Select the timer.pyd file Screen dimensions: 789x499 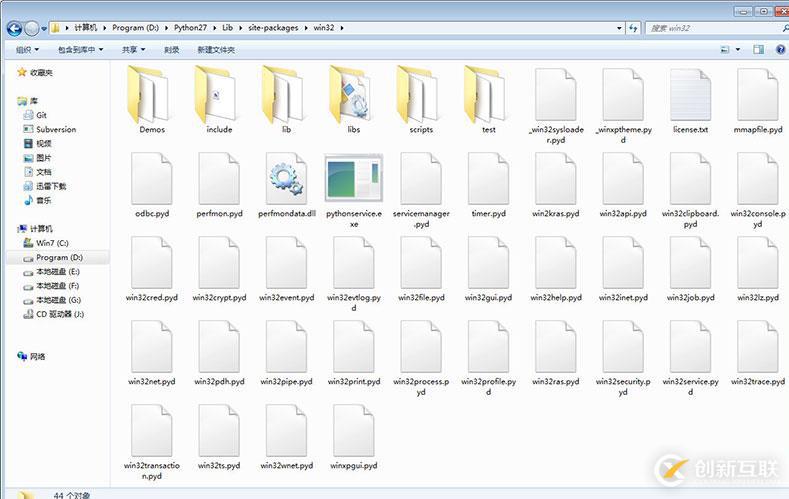(489, 185)
